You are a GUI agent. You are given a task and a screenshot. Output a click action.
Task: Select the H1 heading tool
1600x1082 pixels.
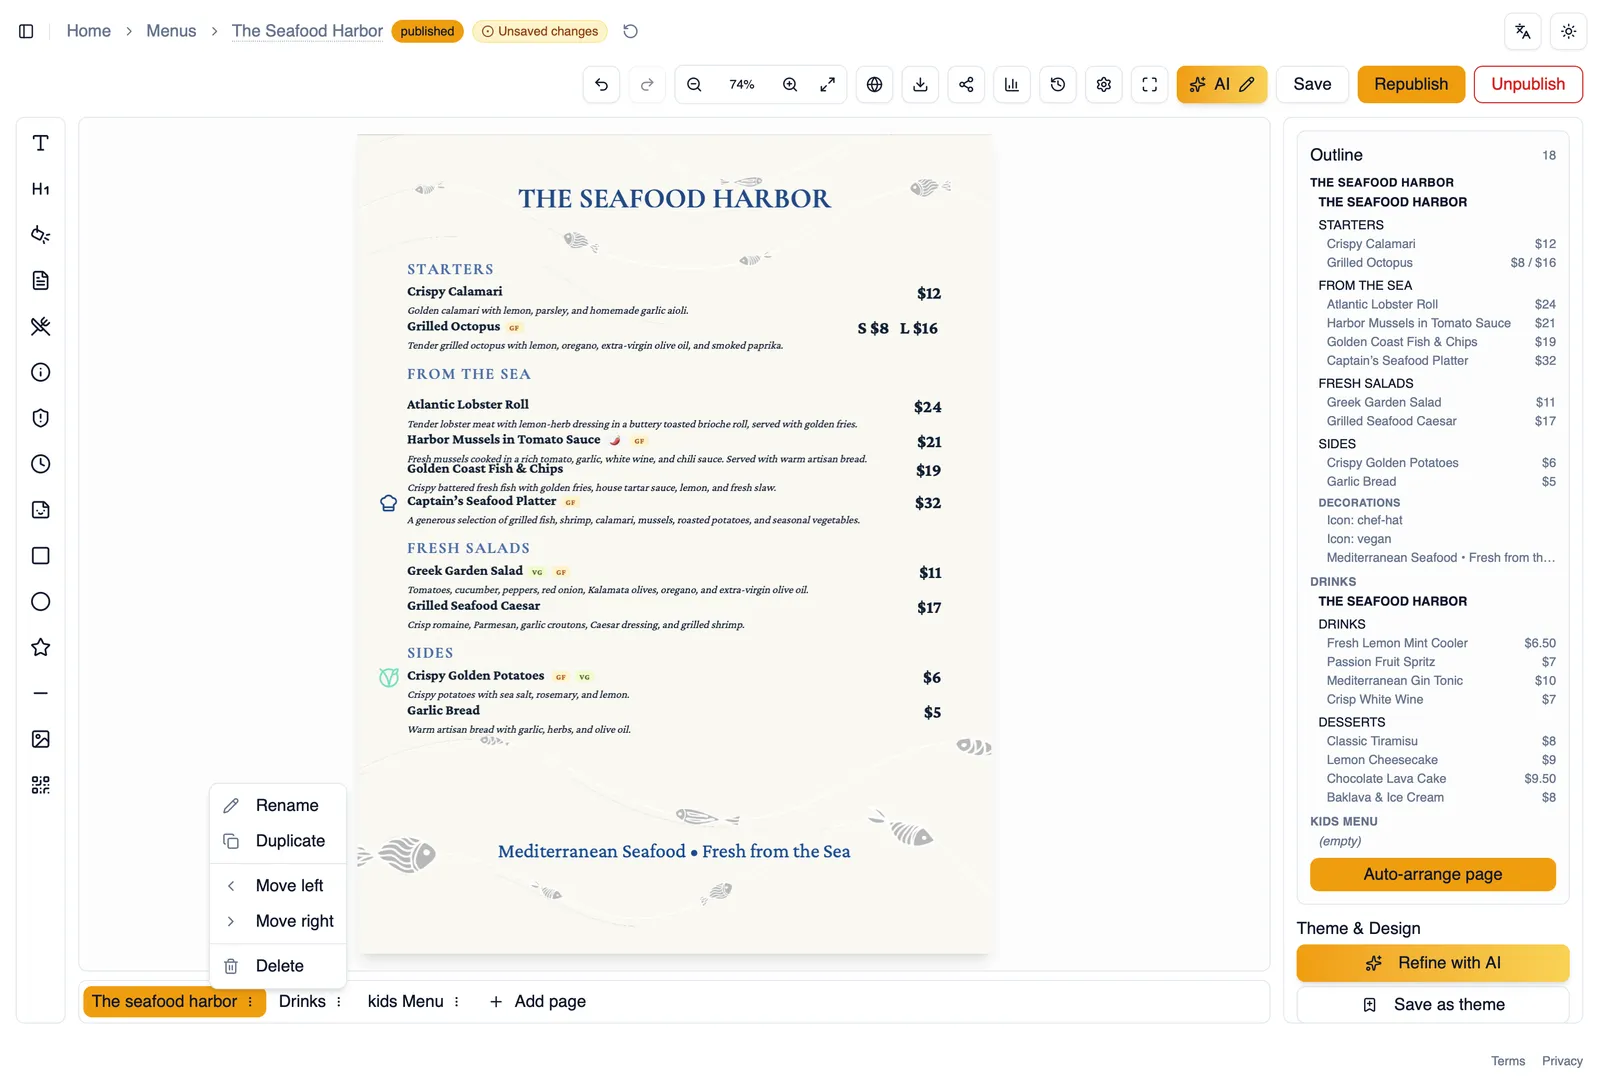tap(40, 189)
